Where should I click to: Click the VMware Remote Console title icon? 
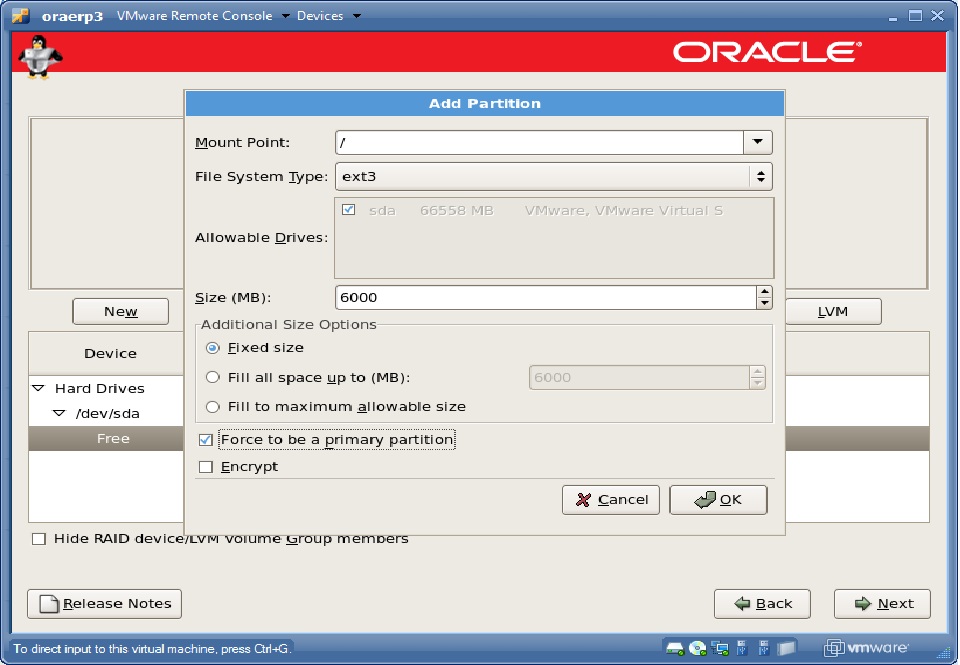pyautogui.click(x=21, y=15)
